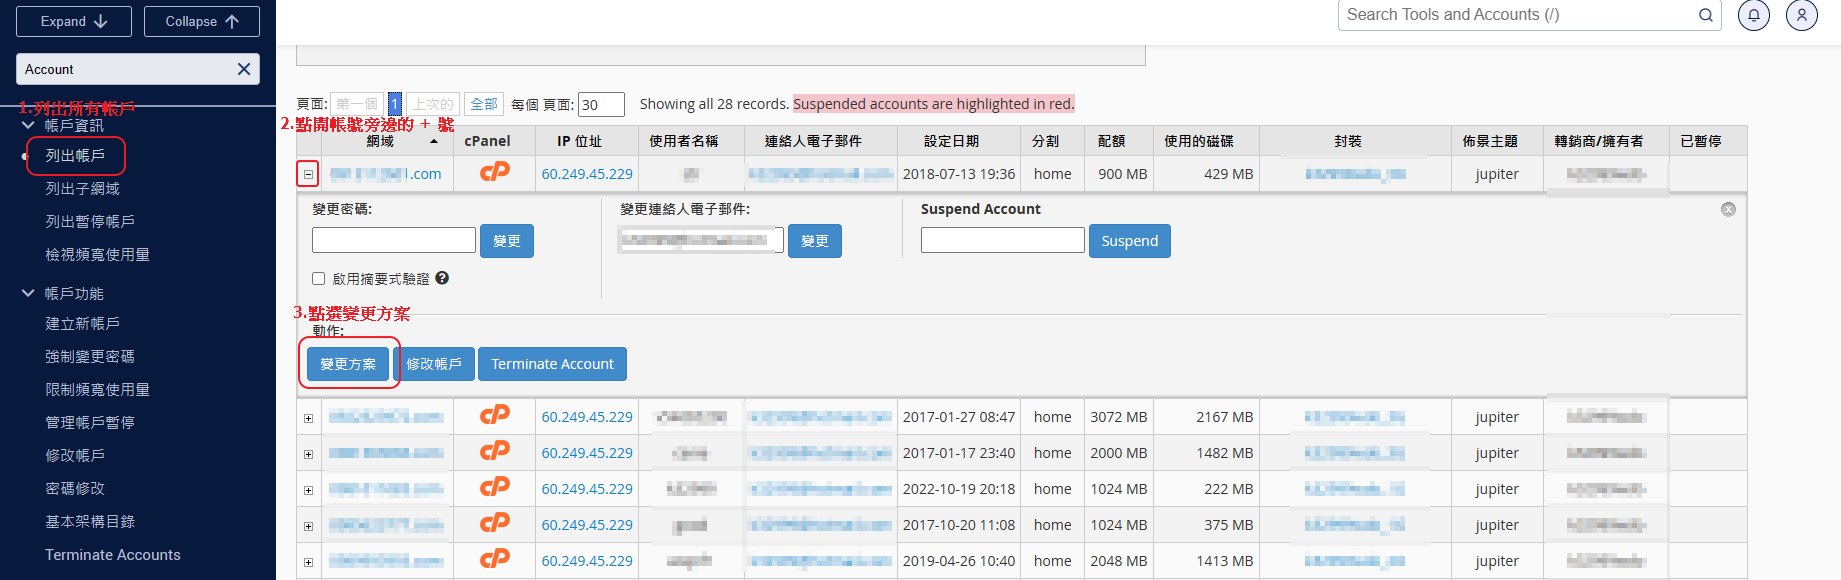
Task: Collapse the first account row's minus toggle
Action: click(x=308, y=174)
